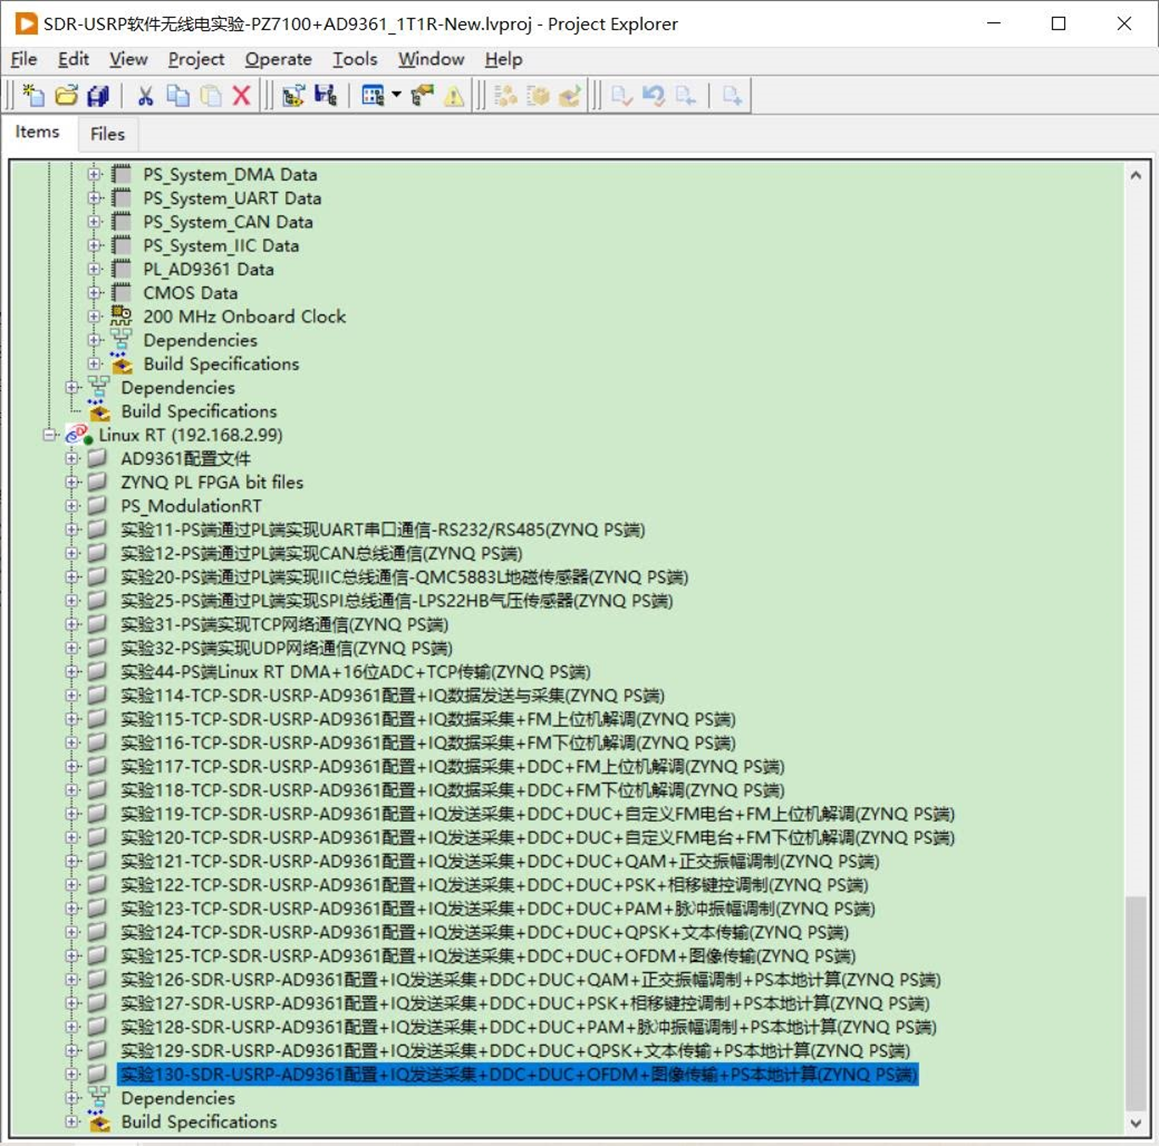The height and width of the screenshot is (1146, 1159).
Task: Click the Save All floppy disks icon
Action: point(98,95)
